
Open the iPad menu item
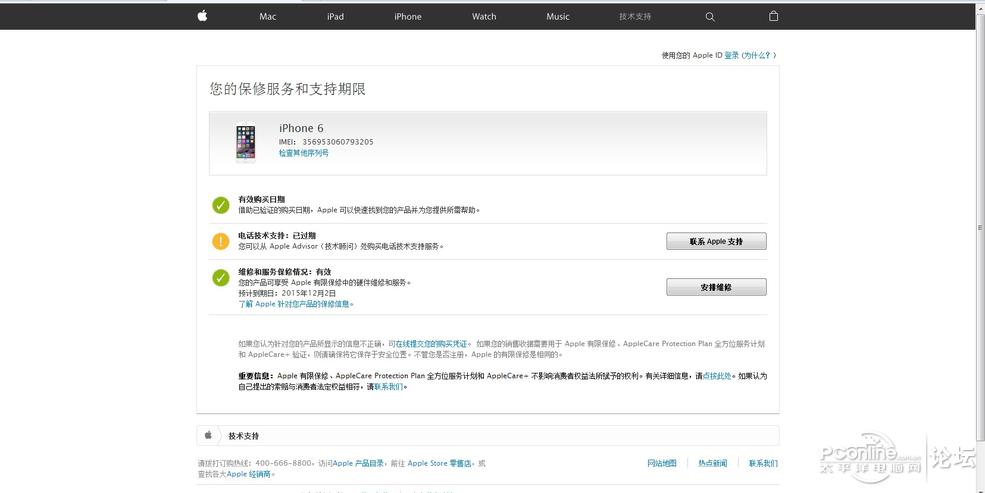point(335,17)
